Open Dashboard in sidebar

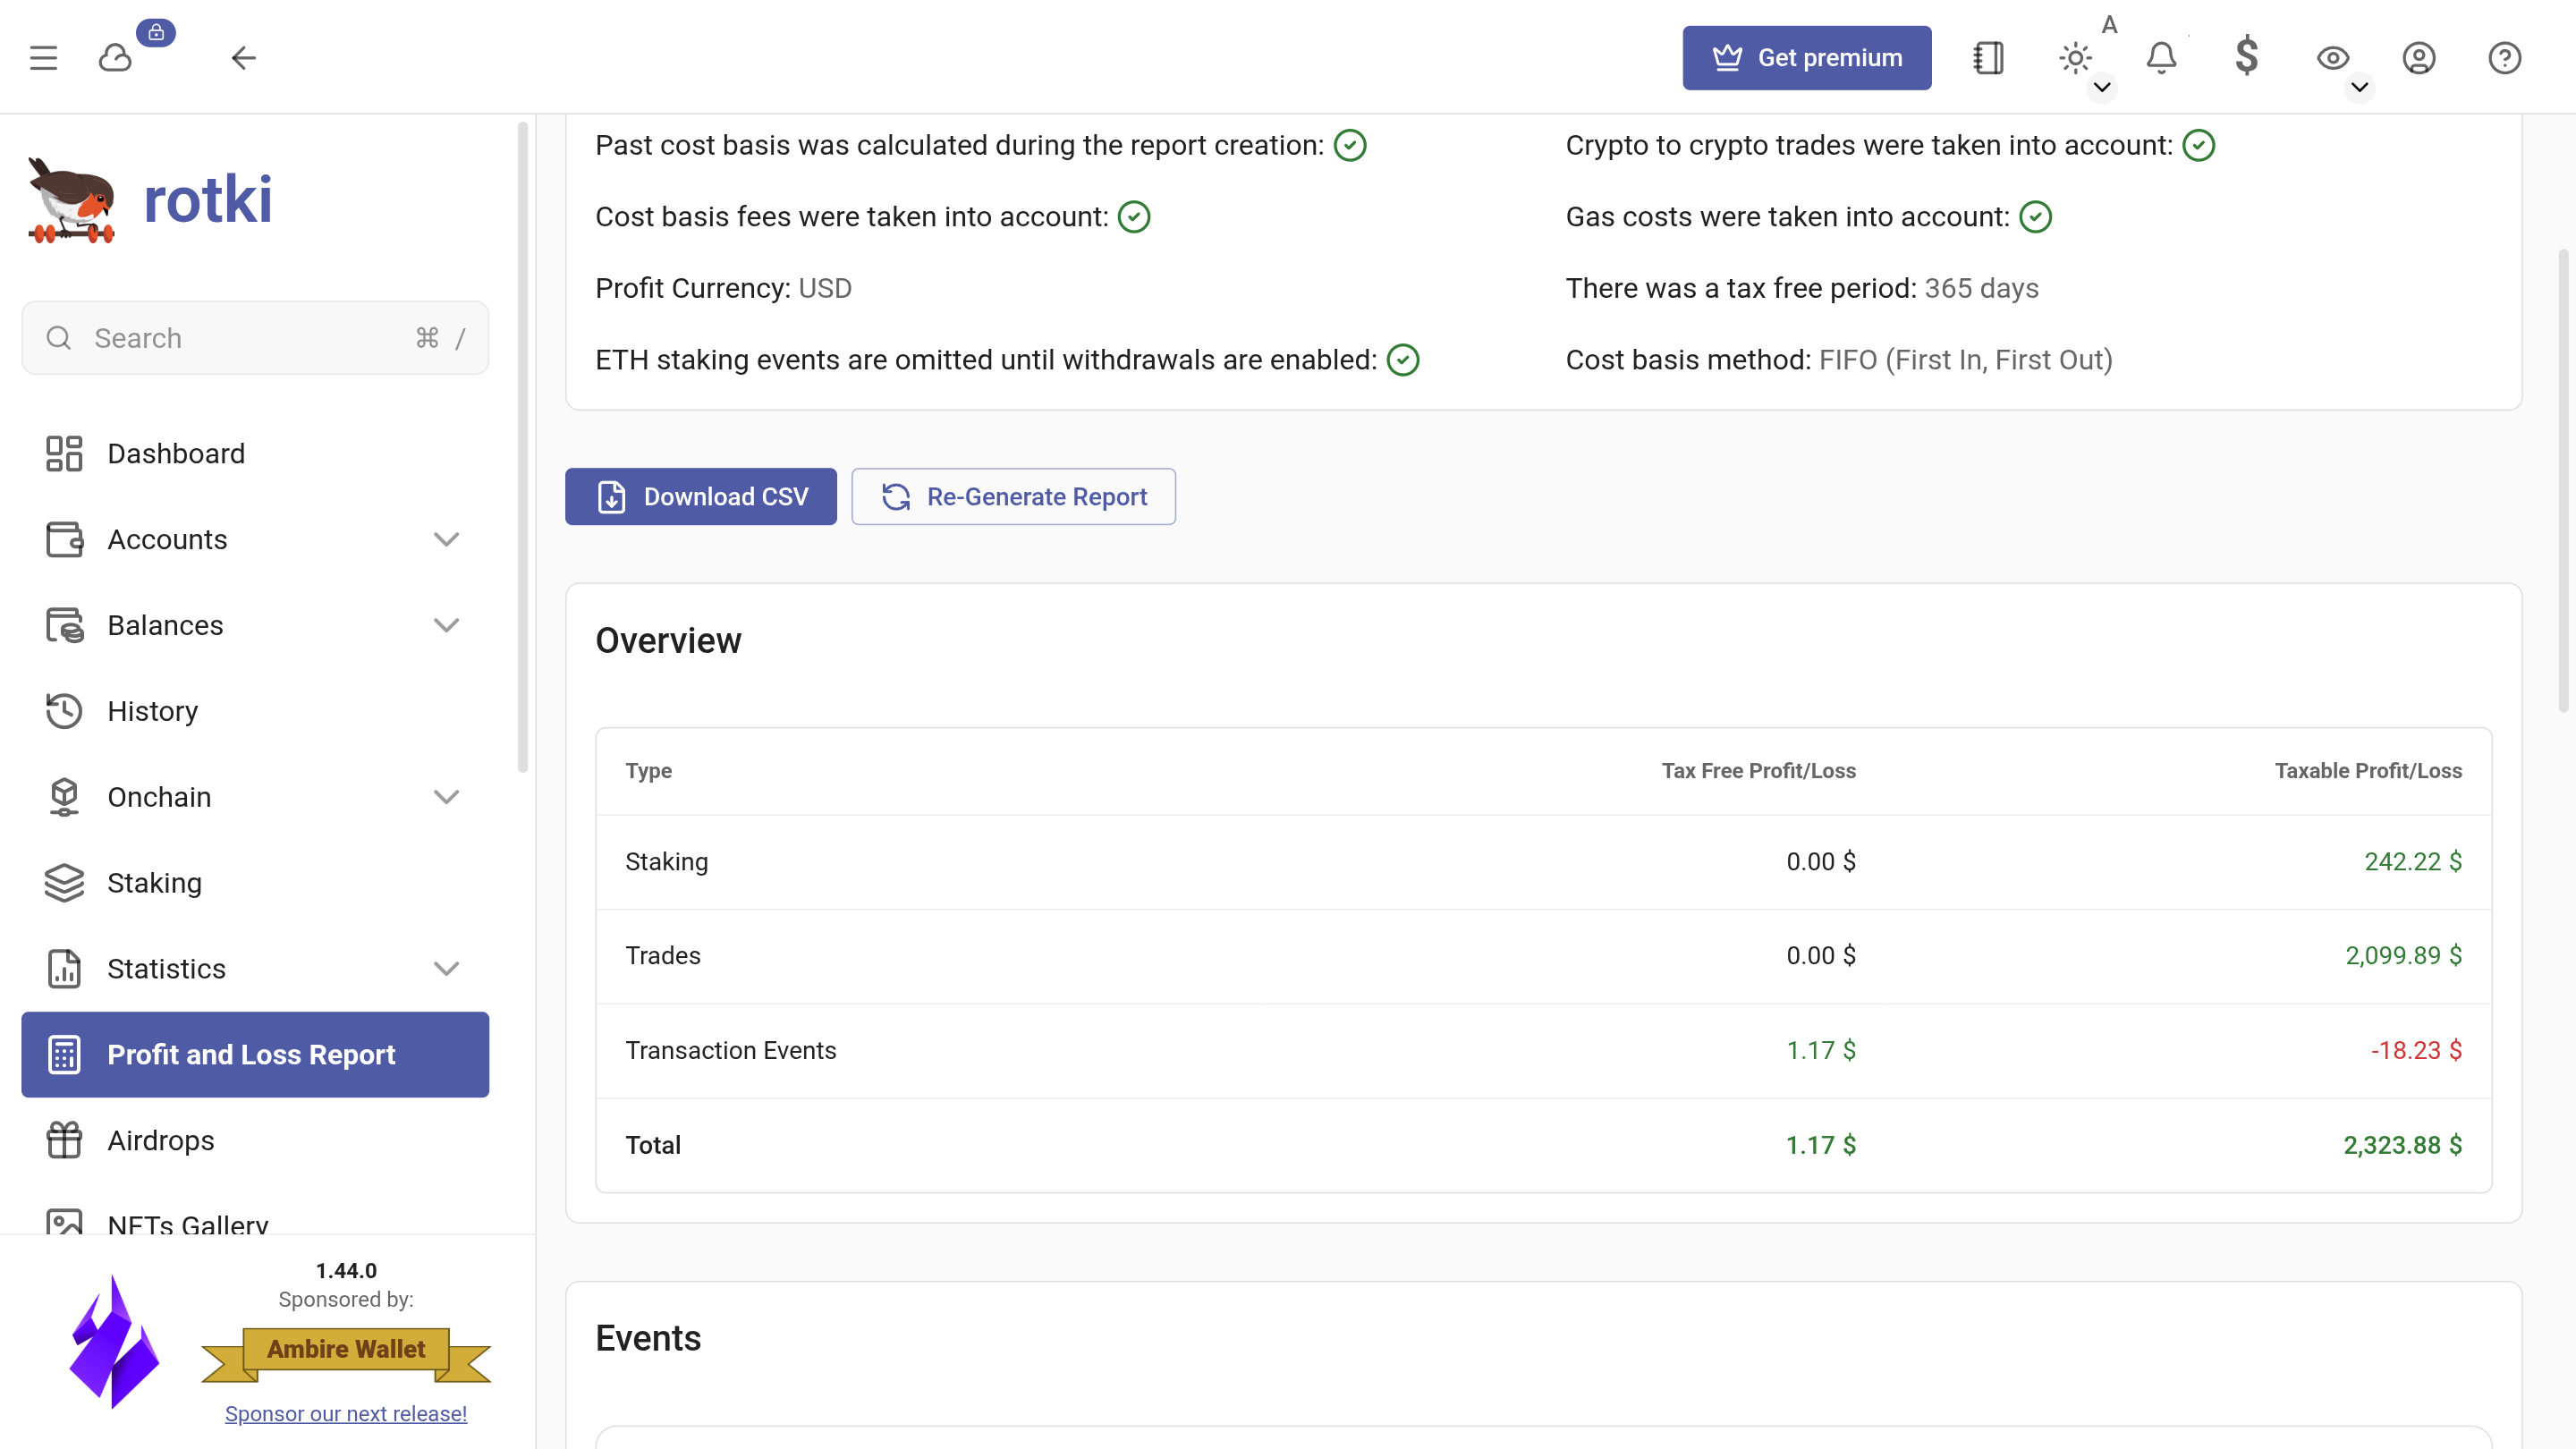click(x=255, y=454)
